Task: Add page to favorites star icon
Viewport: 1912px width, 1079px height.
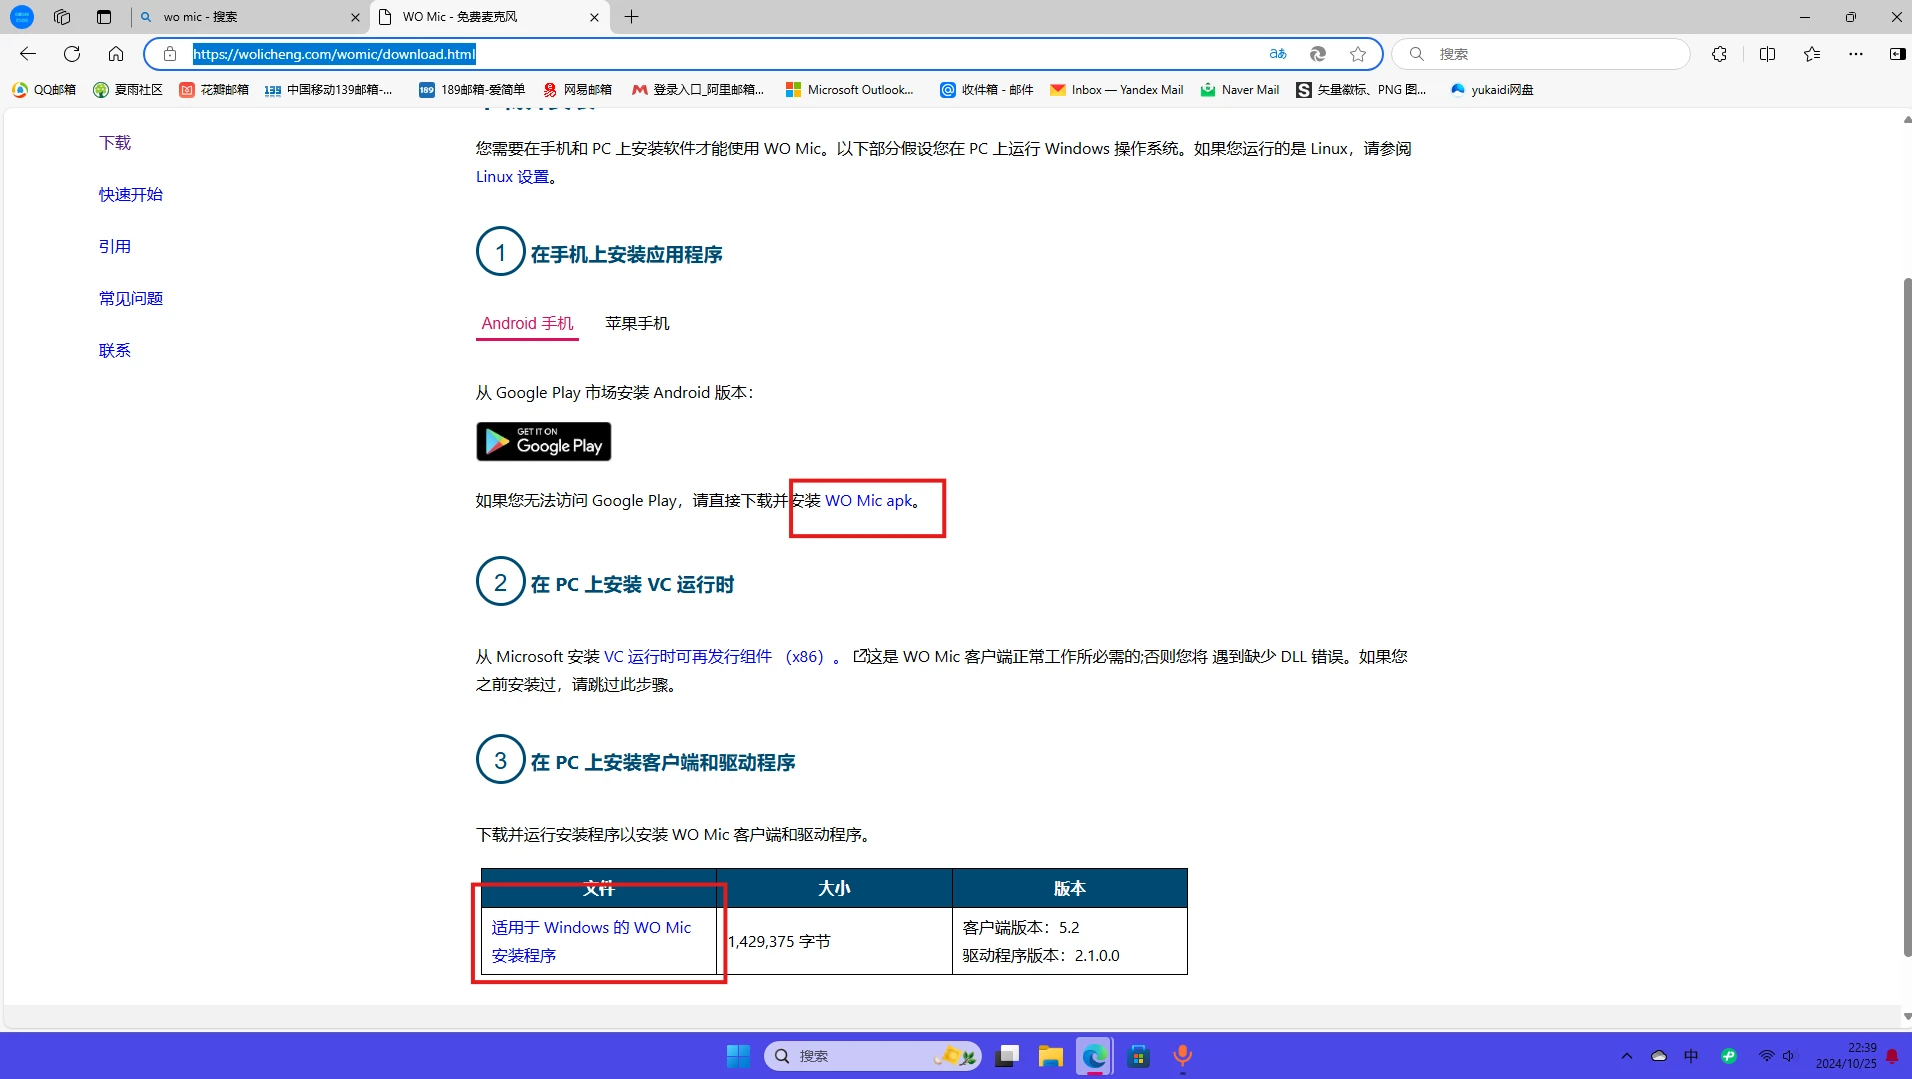Action: (x=1357, y=54)
